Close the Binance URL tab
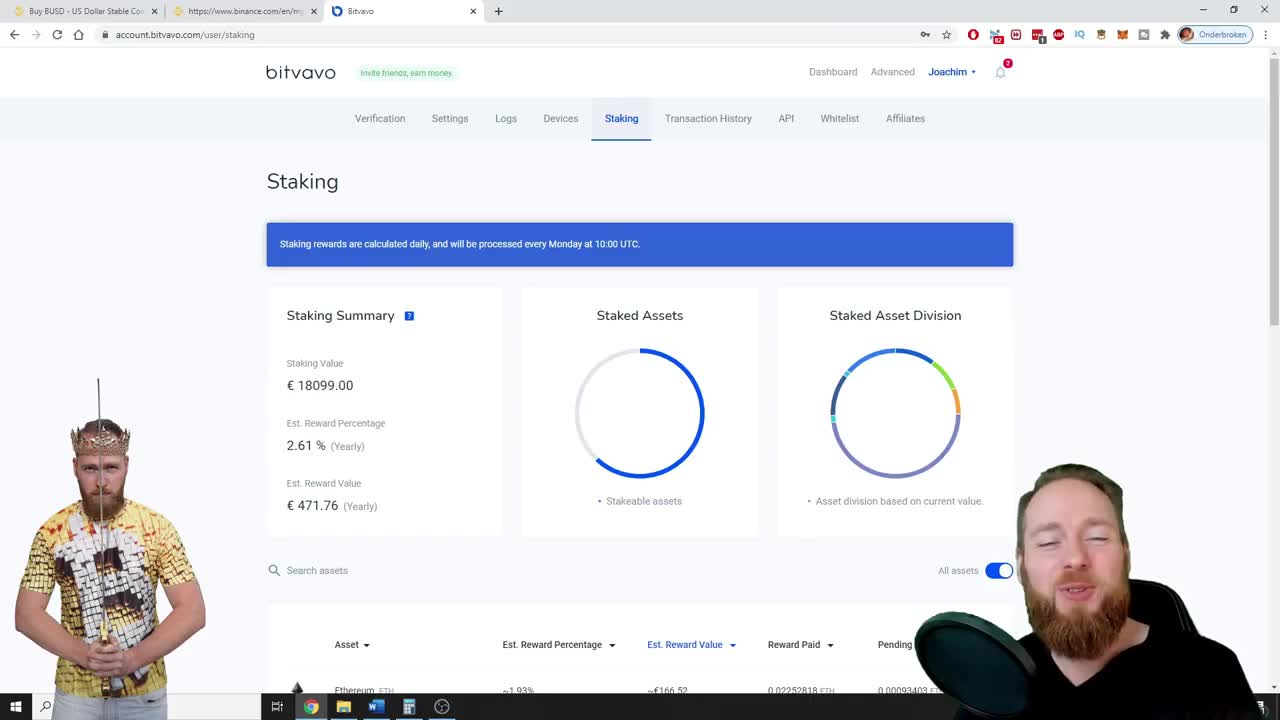This screenshot has width=1280, height=720. (x=313, y=11)
